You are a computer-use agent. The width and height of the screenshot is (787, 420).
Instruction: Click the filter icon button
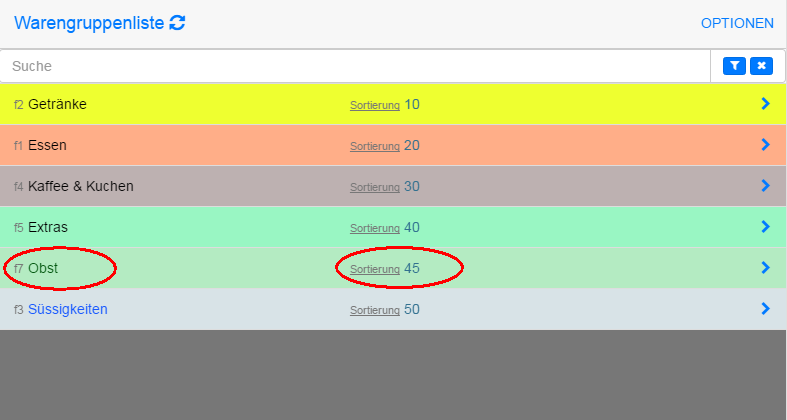[x=735, y=66]
